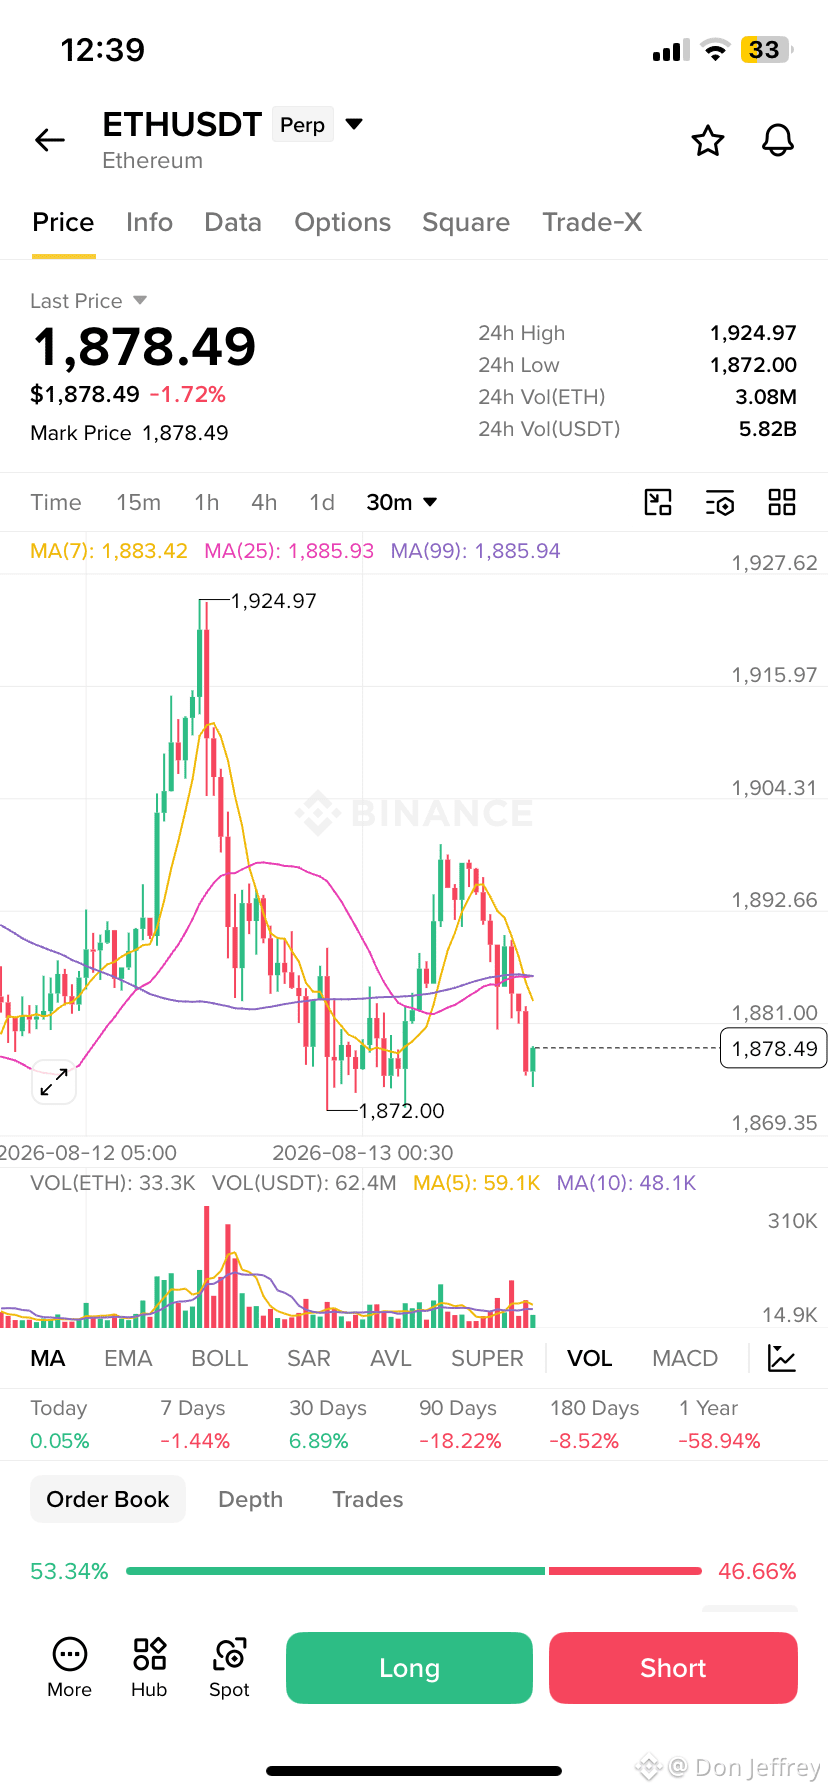Viewport: 828px width, 1792px height.
Task: Tap the Today 0.05% performance
Action: 60,1424
